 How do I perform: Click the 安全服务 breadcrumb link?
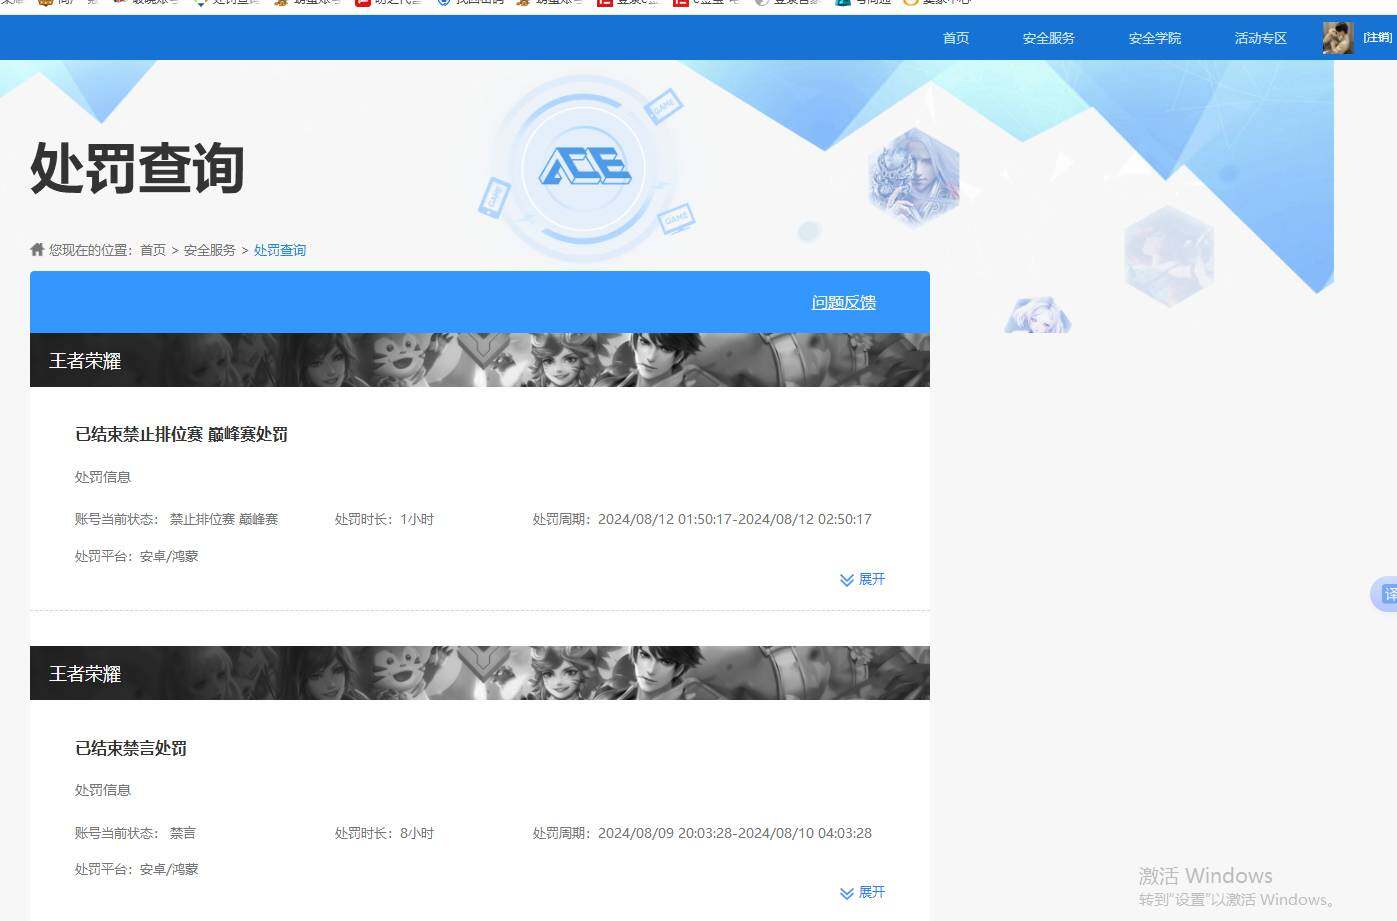pos(210,249)
